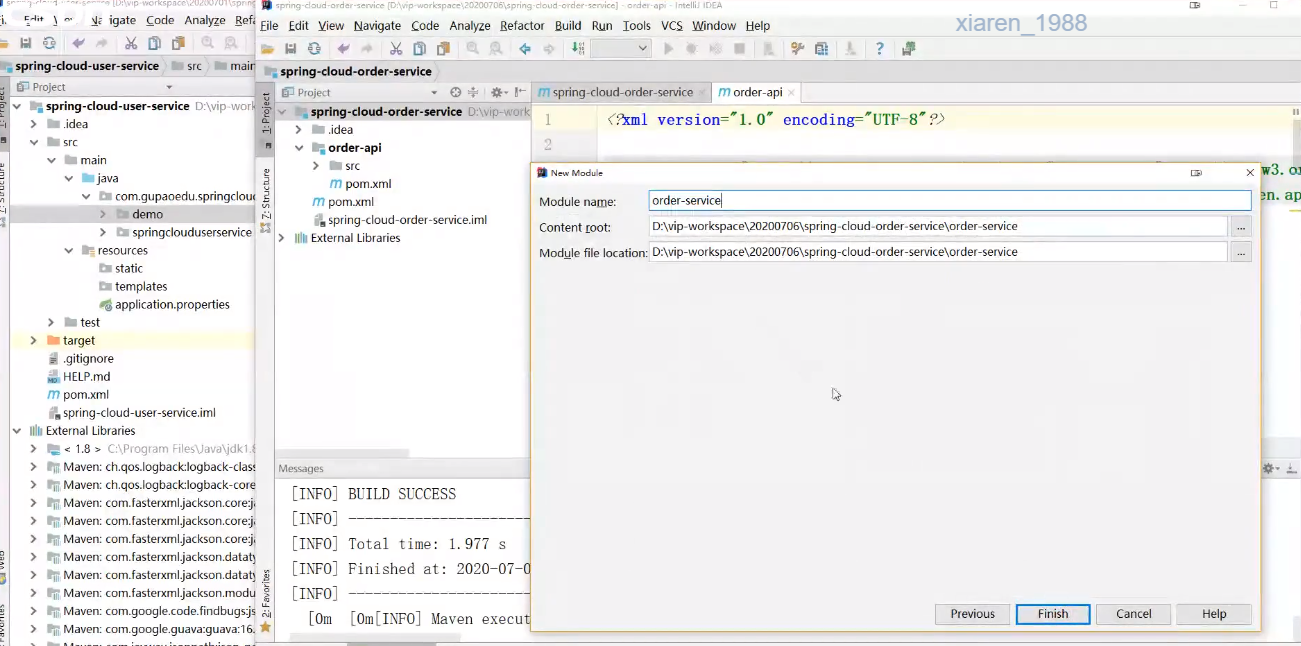Image resolution: width=1301 pixels, height=646 pixels.
Task: Click the Help question-mark toolbar icon
Action: coord(879,49)
